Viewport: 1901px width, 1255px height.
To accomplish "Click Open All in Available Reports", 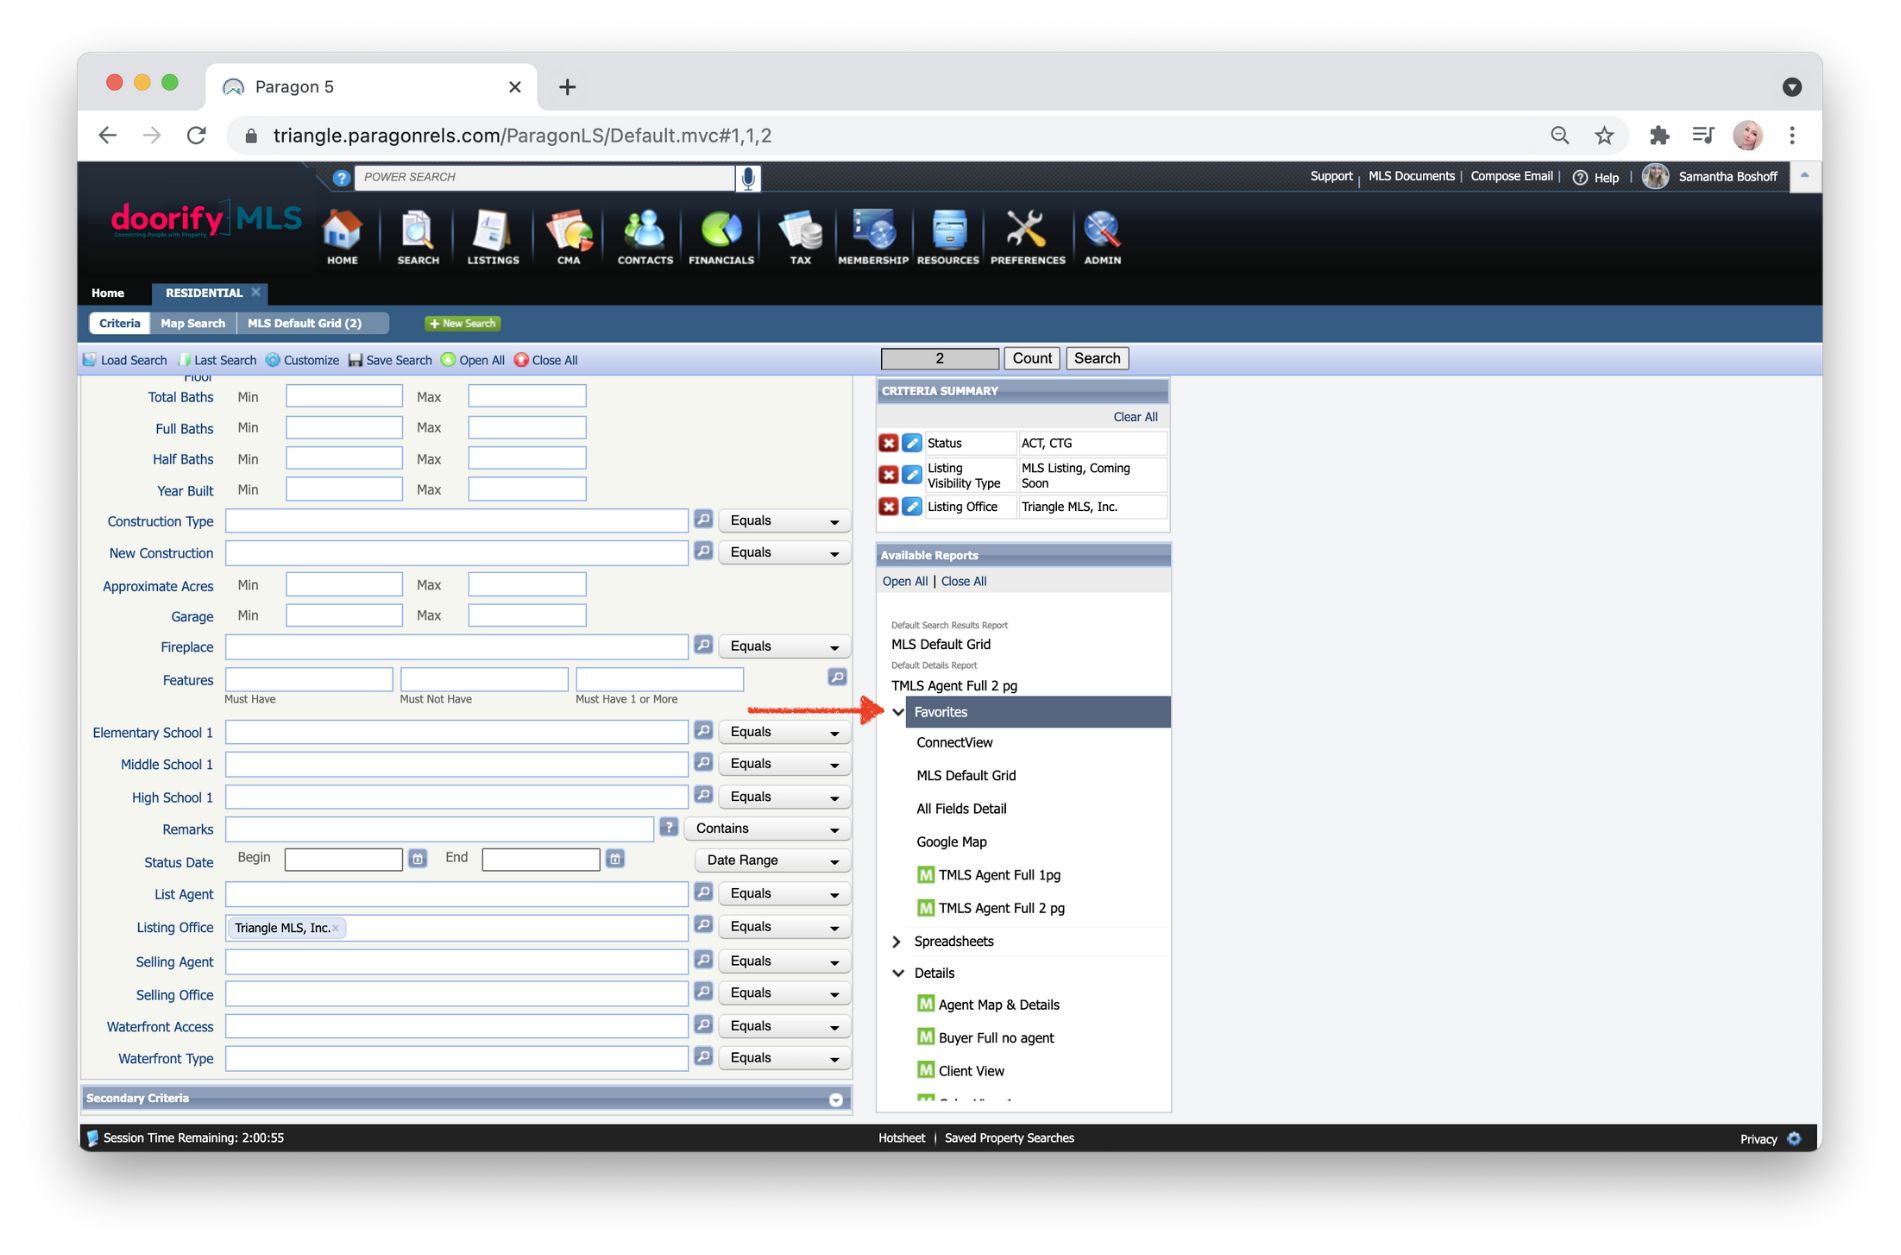I will 905,581.
